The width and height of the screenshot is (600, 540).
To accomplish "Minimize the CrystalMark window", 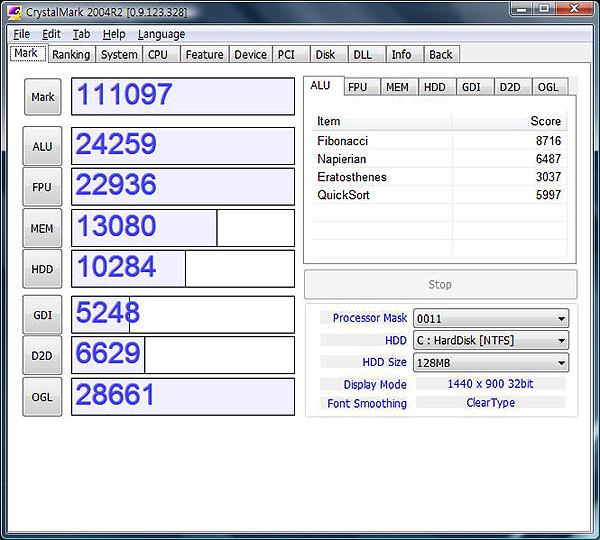I will click(x=522, y=9).
